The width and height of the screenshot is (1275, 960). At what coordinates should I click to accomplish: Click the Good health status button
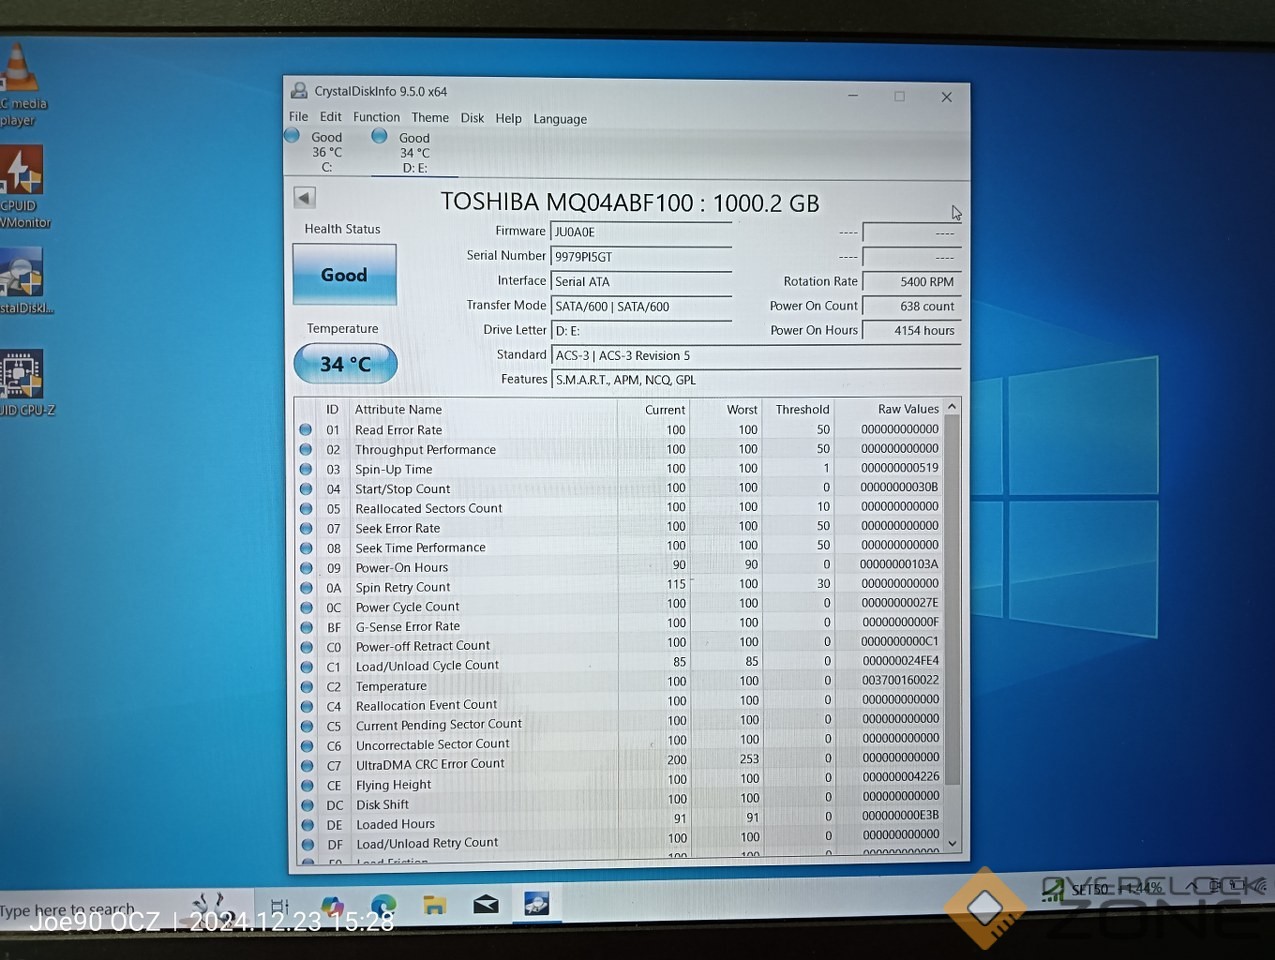click(344, 275)
